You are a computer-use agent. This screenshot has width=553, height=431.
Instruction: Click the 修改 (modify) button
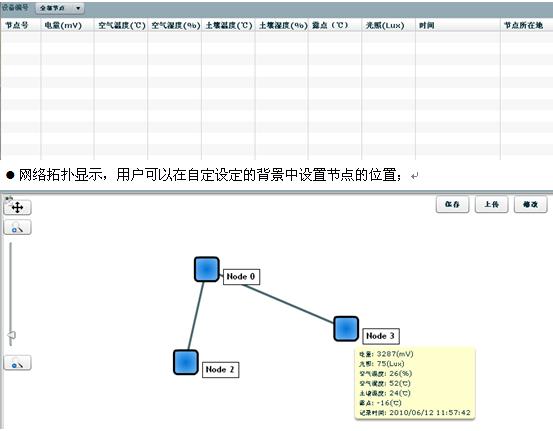[x=531, y=205]
